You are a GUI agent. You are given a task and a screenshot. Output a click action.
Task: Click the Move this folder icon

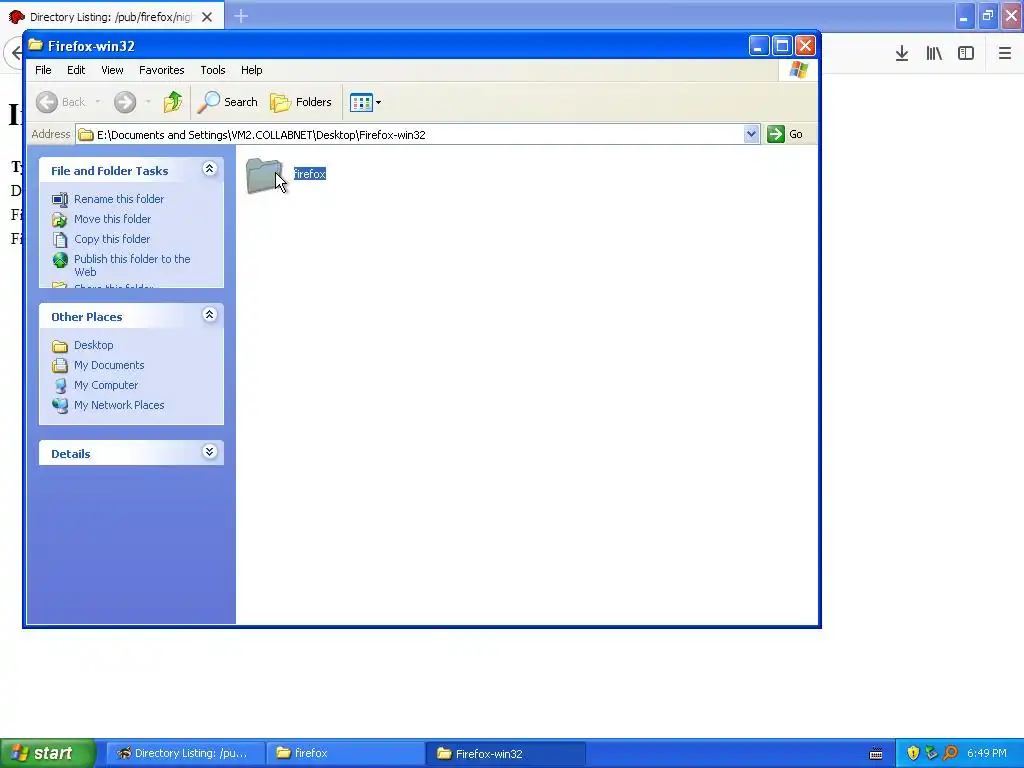point(59,219)
